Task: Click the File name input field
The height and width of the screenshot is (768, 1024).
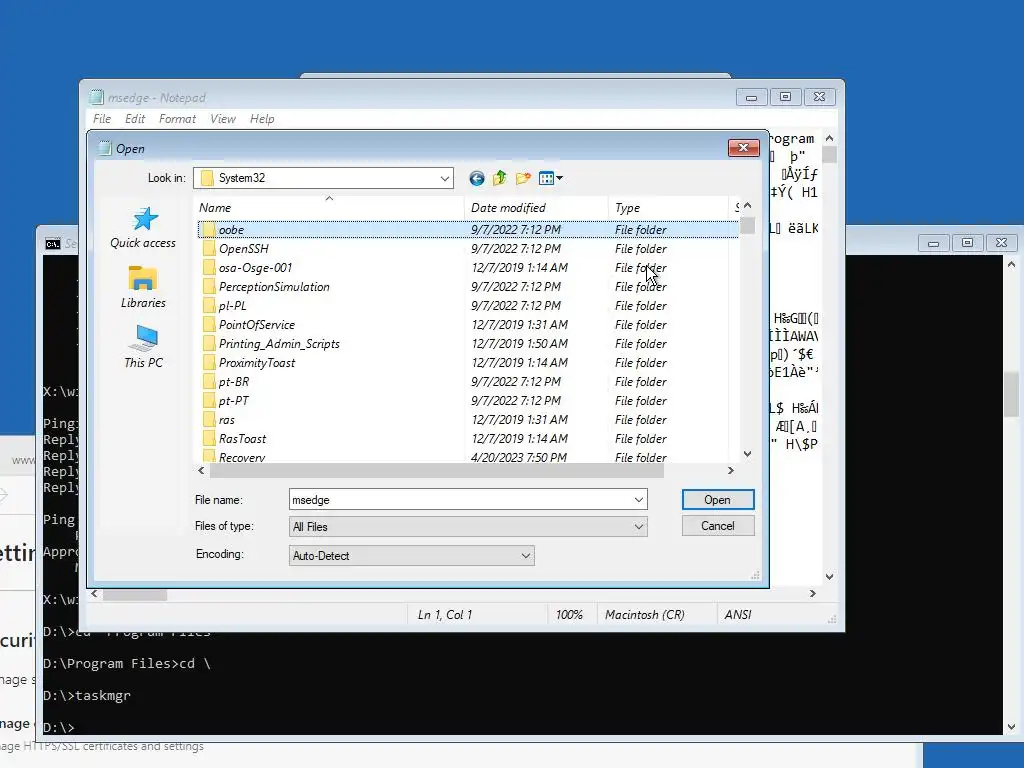Action: 468,500
